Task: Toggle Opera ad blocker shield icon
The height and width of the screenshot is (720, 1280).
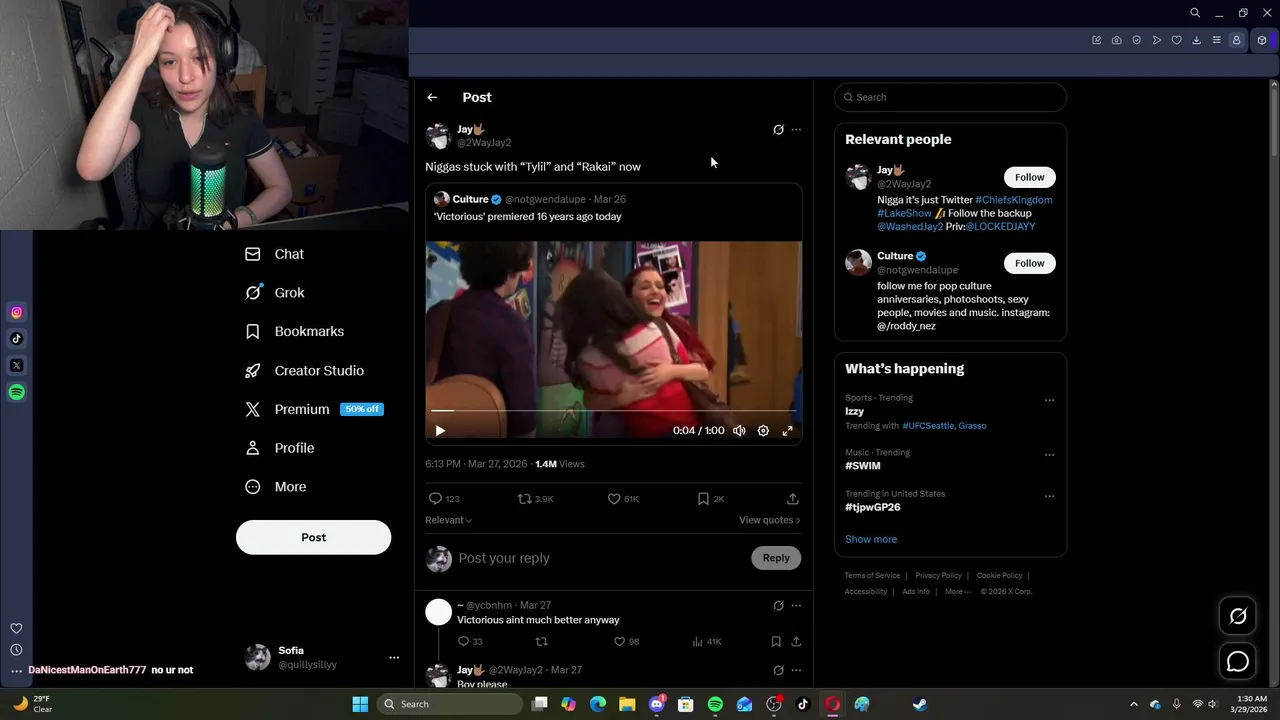Action: 1136,40
